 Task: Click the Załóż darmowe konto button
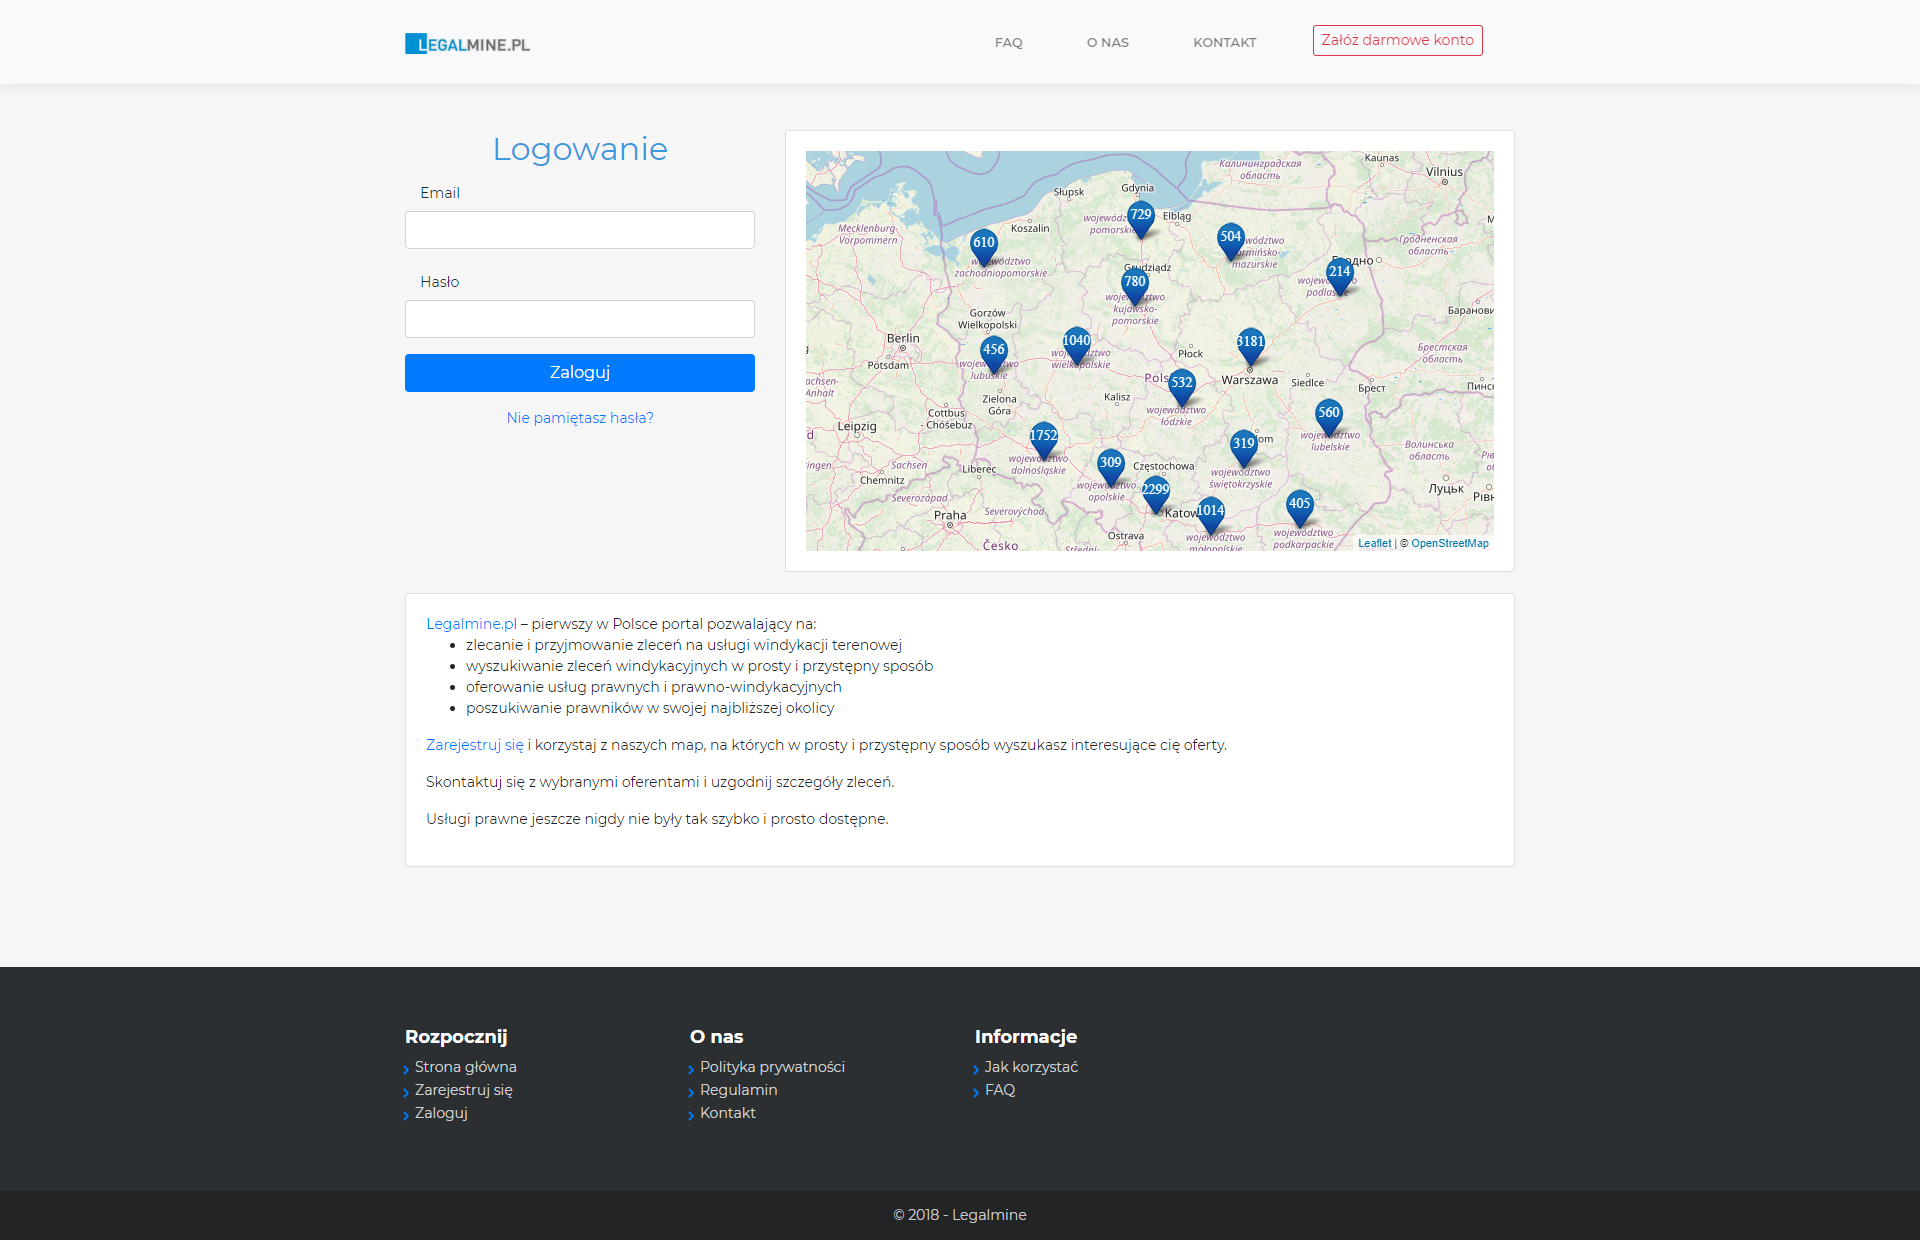(x=1397, y=41)
